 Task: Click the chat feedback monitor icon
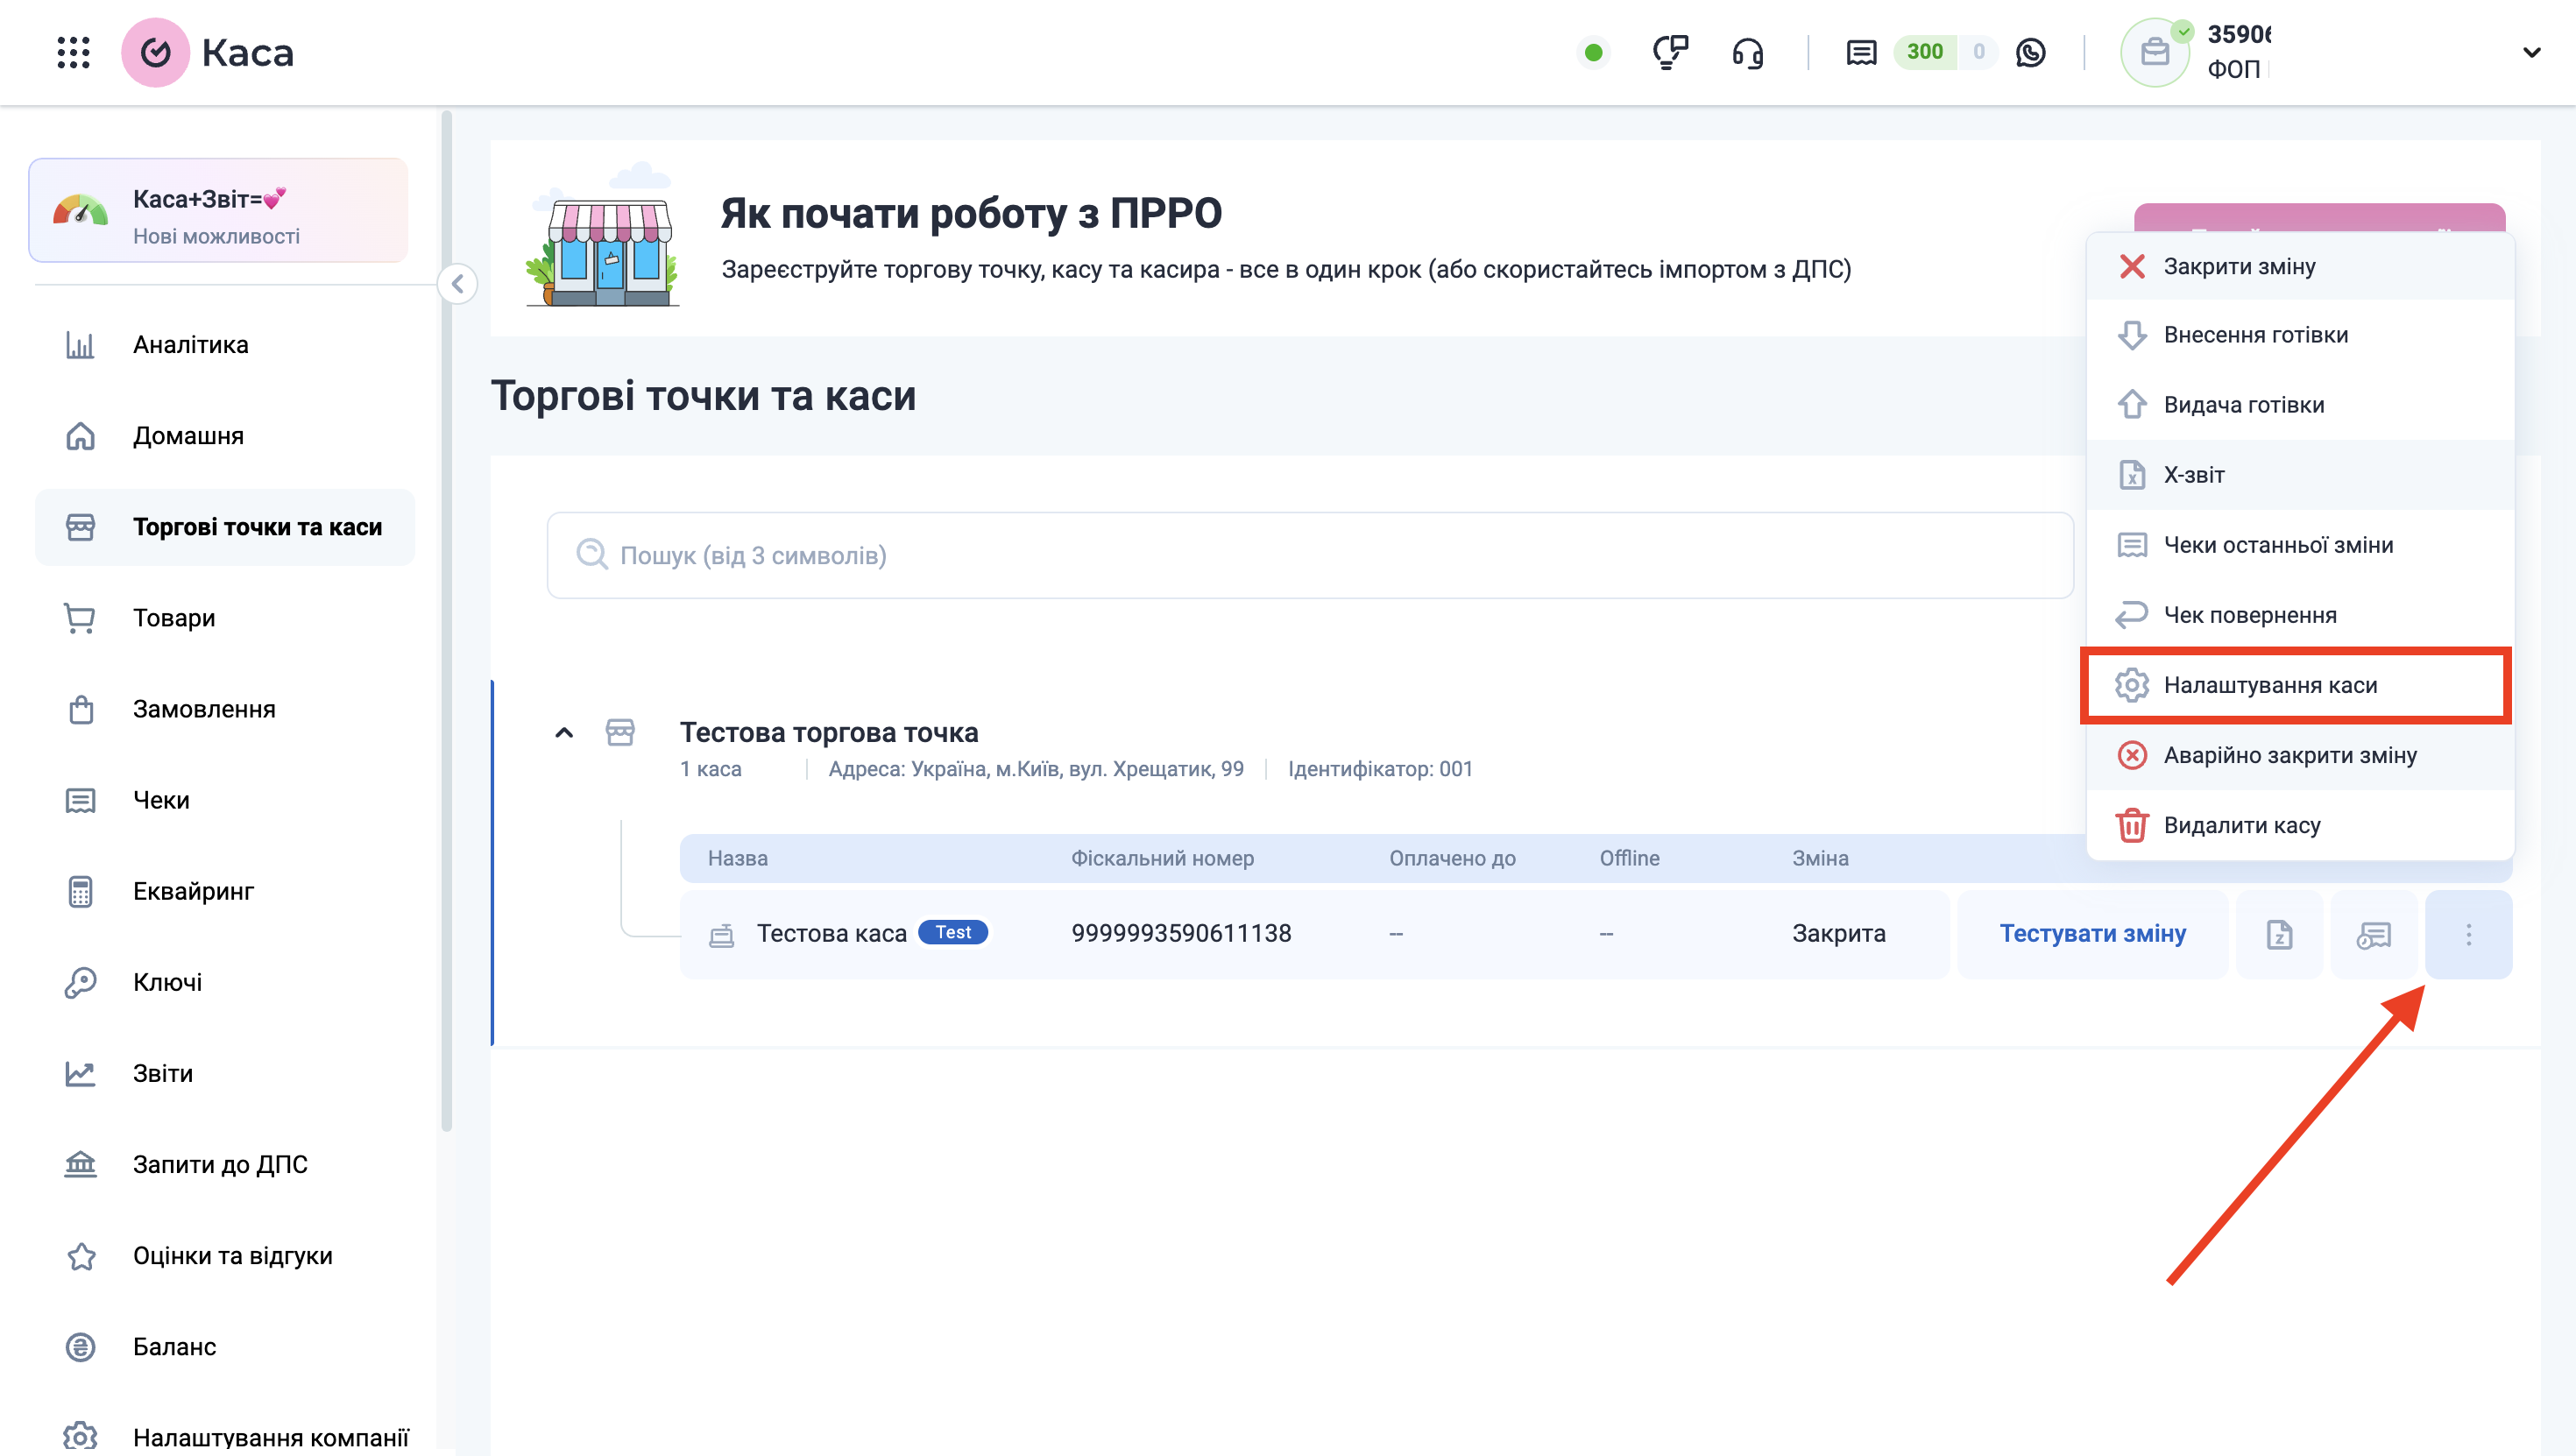(x=1669, y=52)
